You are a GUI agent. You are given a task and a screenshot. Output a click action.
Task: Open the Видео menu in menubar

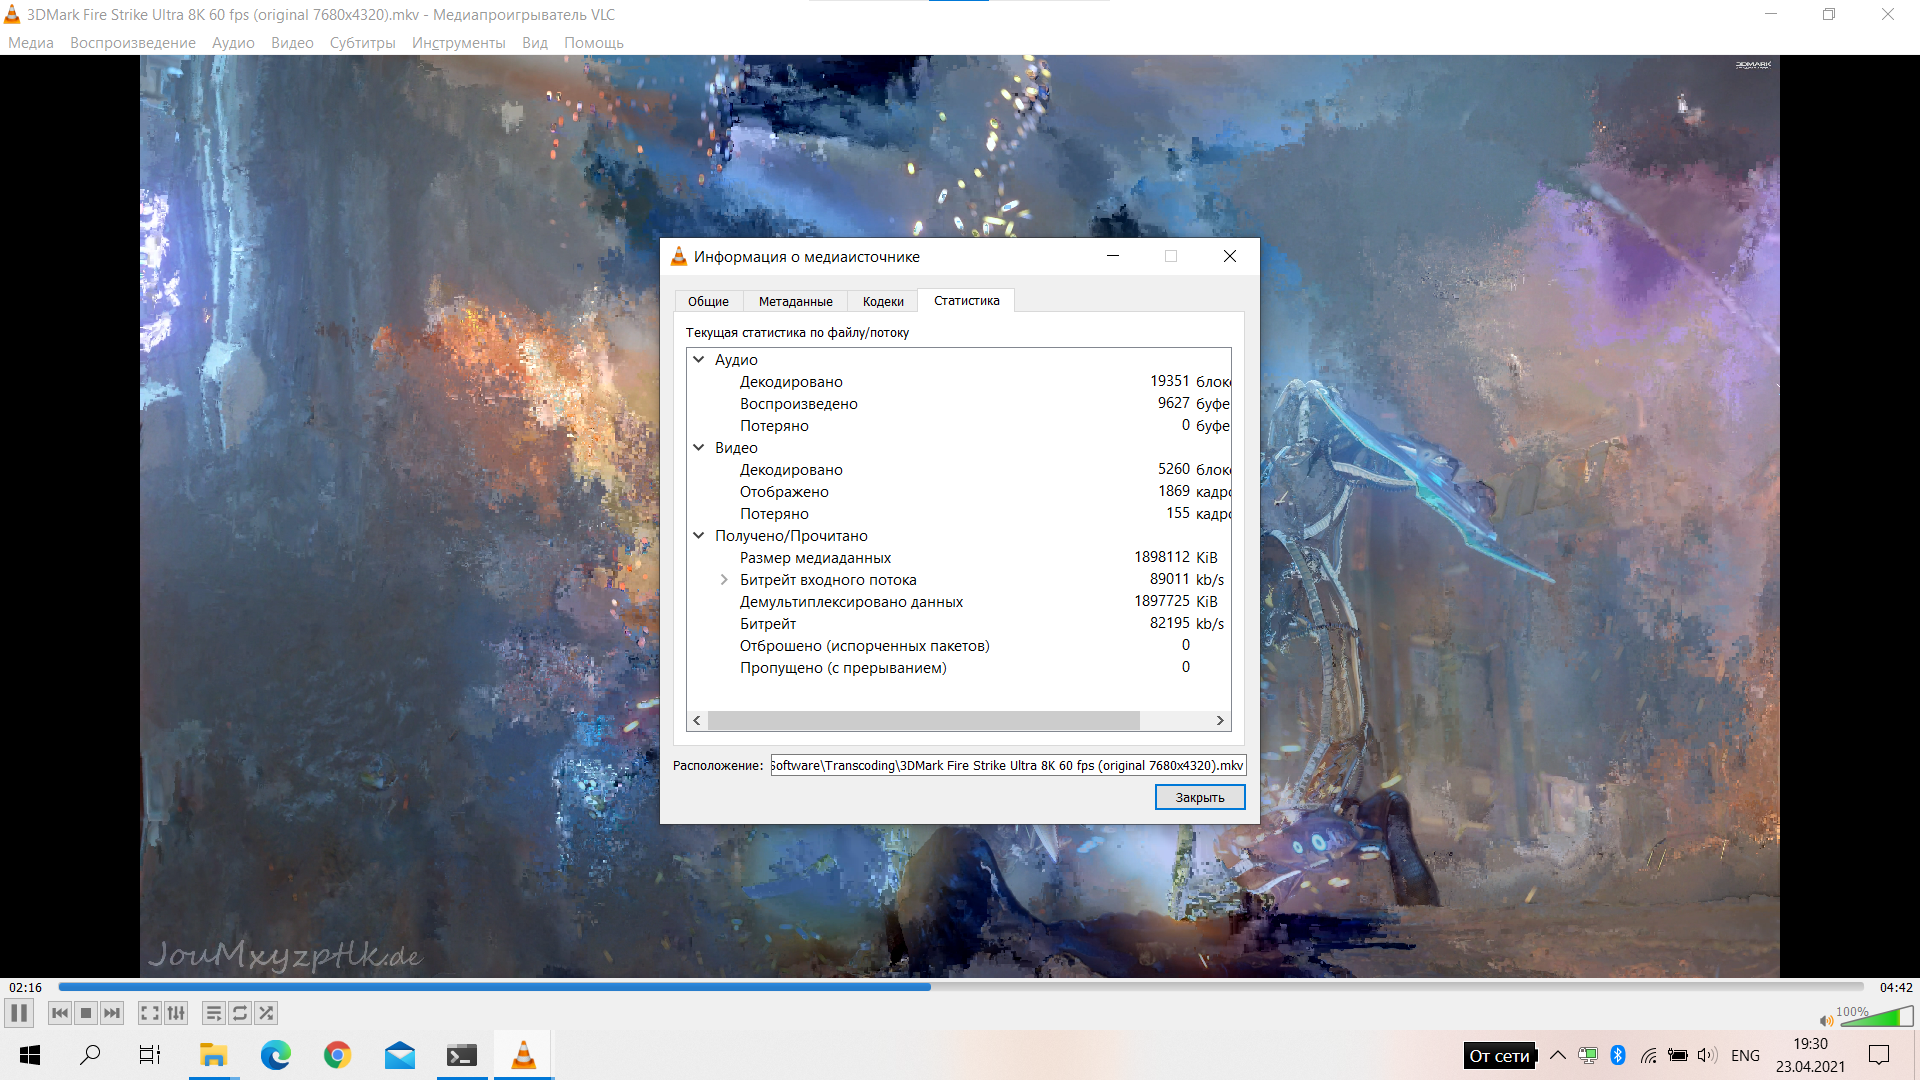point(292,43)
